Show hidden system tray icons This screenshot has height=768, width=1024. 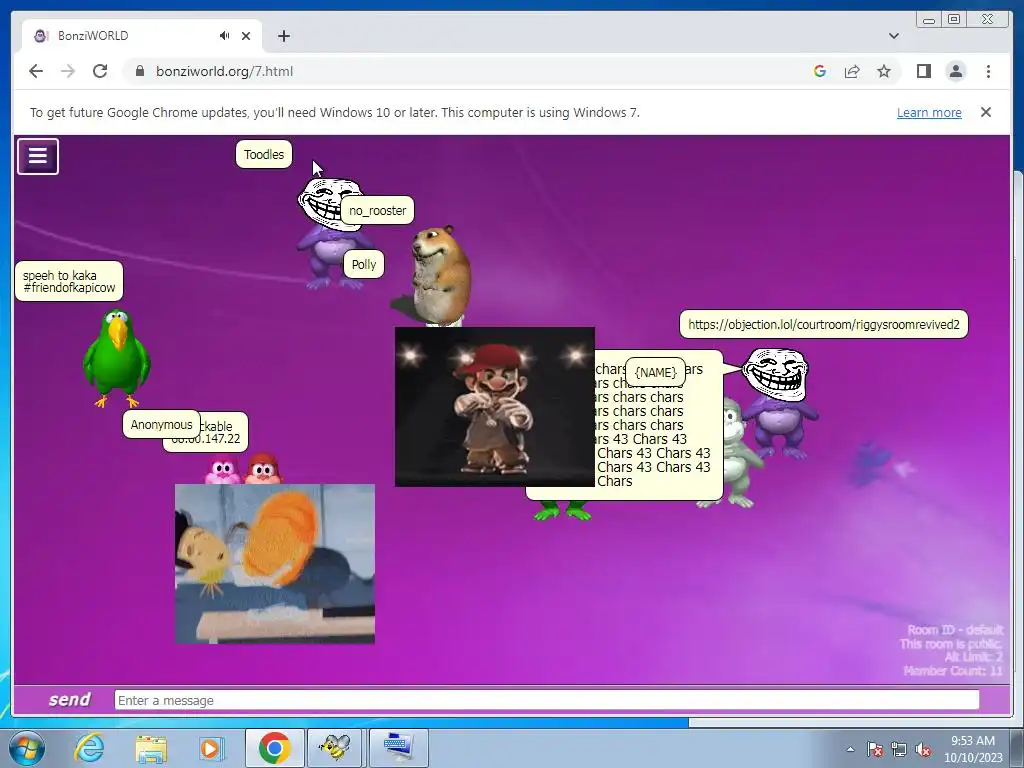click(x=850, y=749)
